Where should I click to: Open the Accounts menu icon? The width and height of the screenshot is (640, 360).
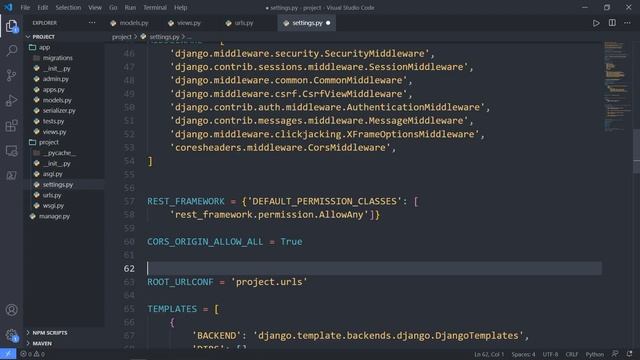[x=11, y=310]
